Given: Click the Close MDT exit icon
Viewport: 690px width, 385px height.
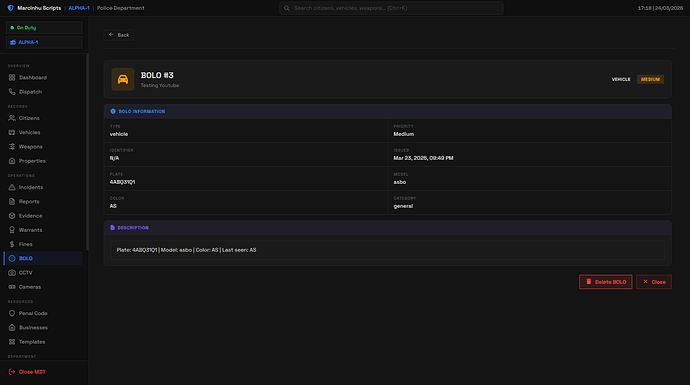Looking at the screenshot, I should (x=12, y=372).
